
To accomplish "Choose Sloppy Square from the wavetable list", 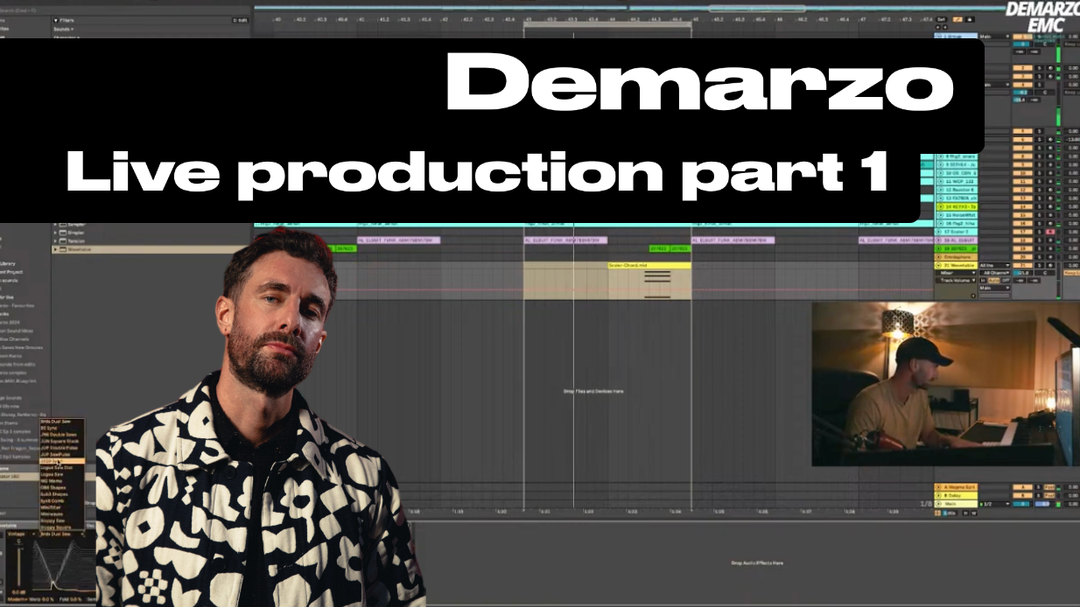I will click(x=57, y=525).
